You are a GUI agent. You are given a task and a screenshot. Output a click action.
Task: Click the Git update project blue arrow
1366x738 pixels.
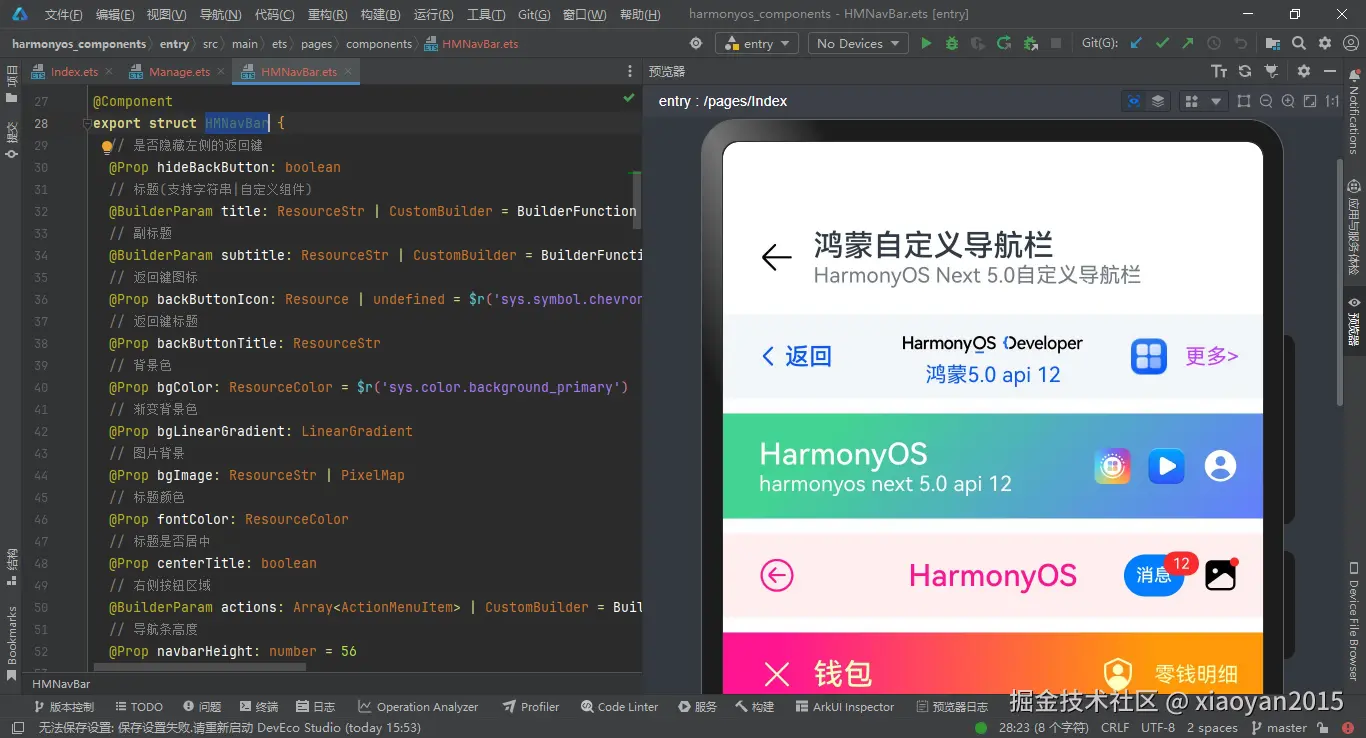1136,43
